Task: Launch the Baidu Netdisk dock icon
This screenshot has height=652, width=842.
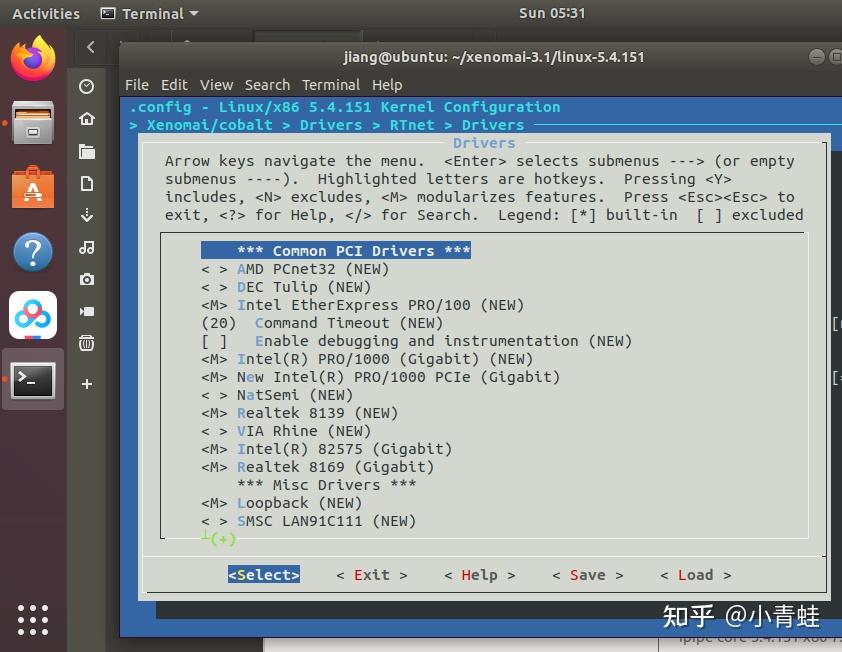Action: (33, 315)
